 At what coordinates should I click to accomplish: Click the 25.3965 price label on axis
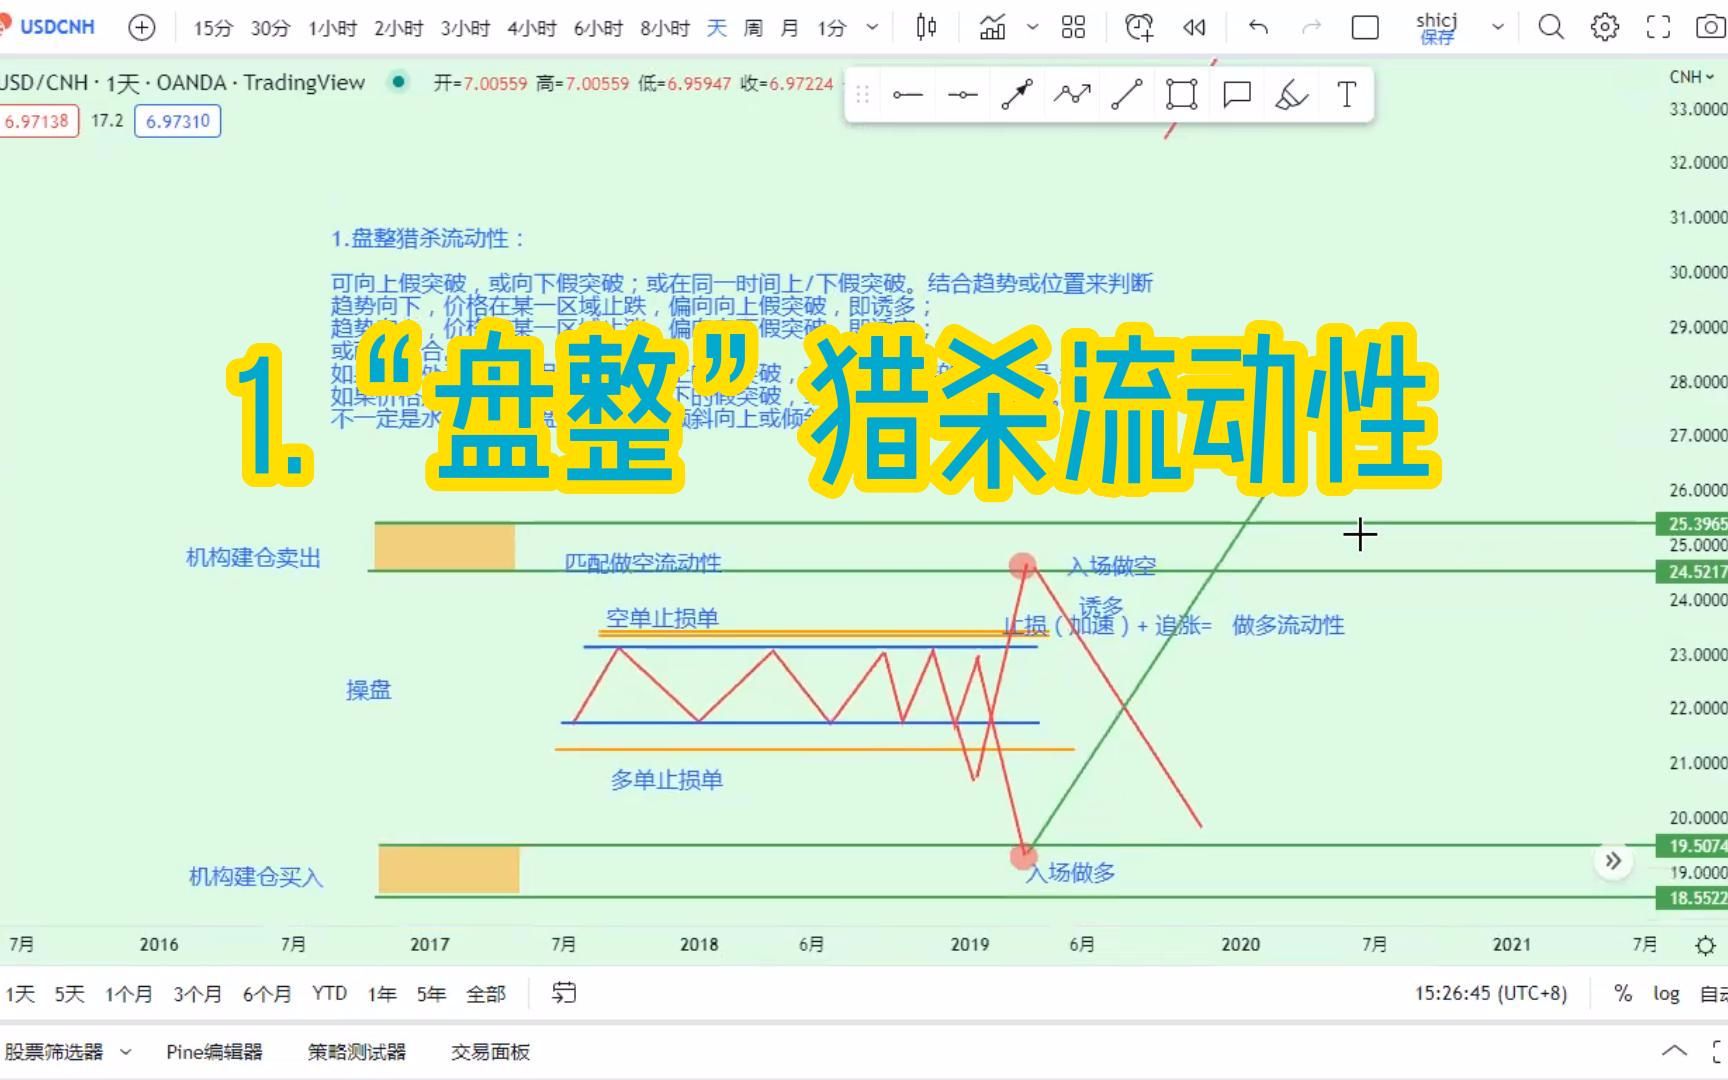point(1693,523)
